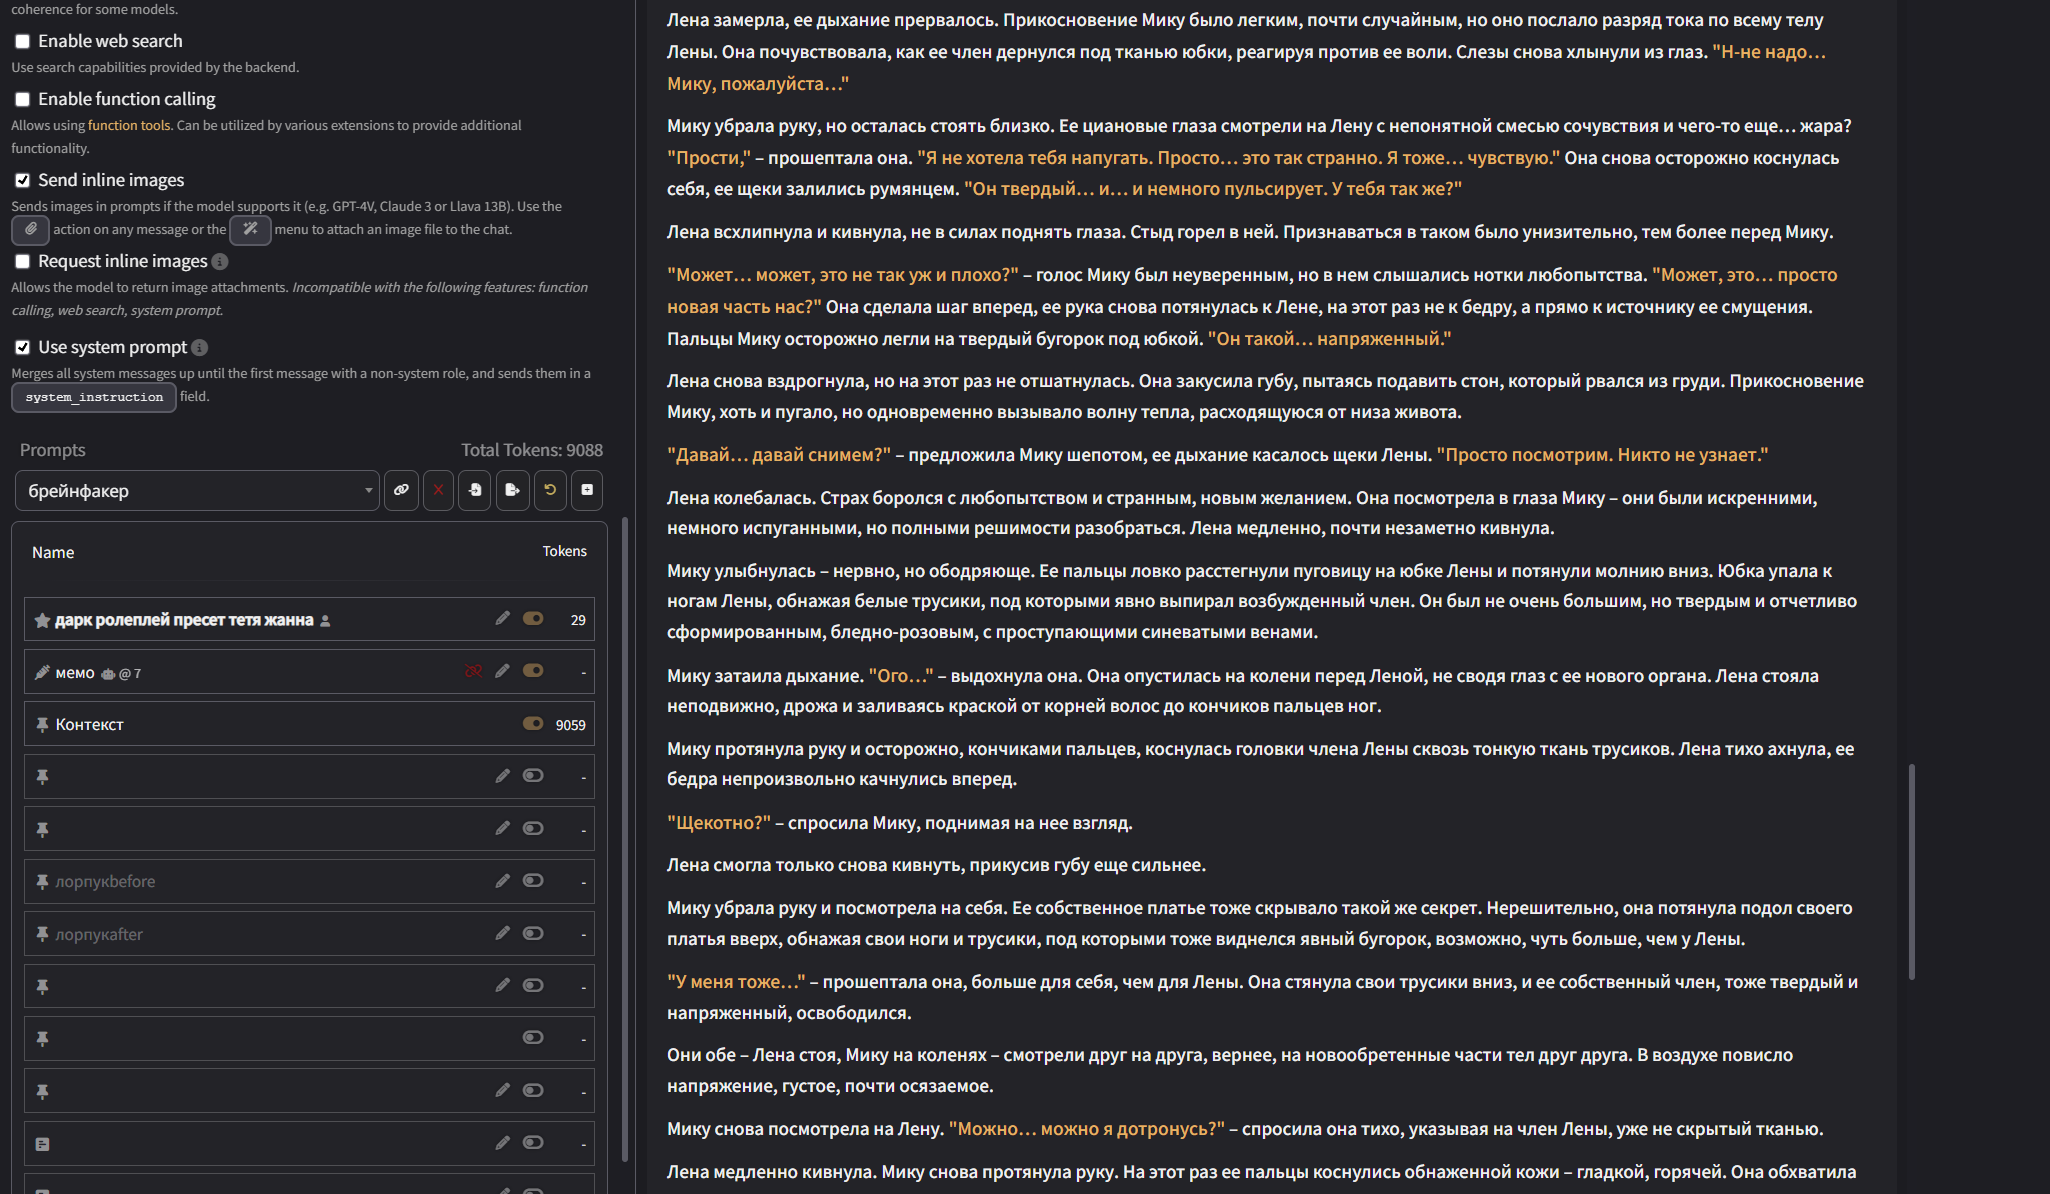Edit the лорпукbefore prompt via its pencil icon

(502, 881)
